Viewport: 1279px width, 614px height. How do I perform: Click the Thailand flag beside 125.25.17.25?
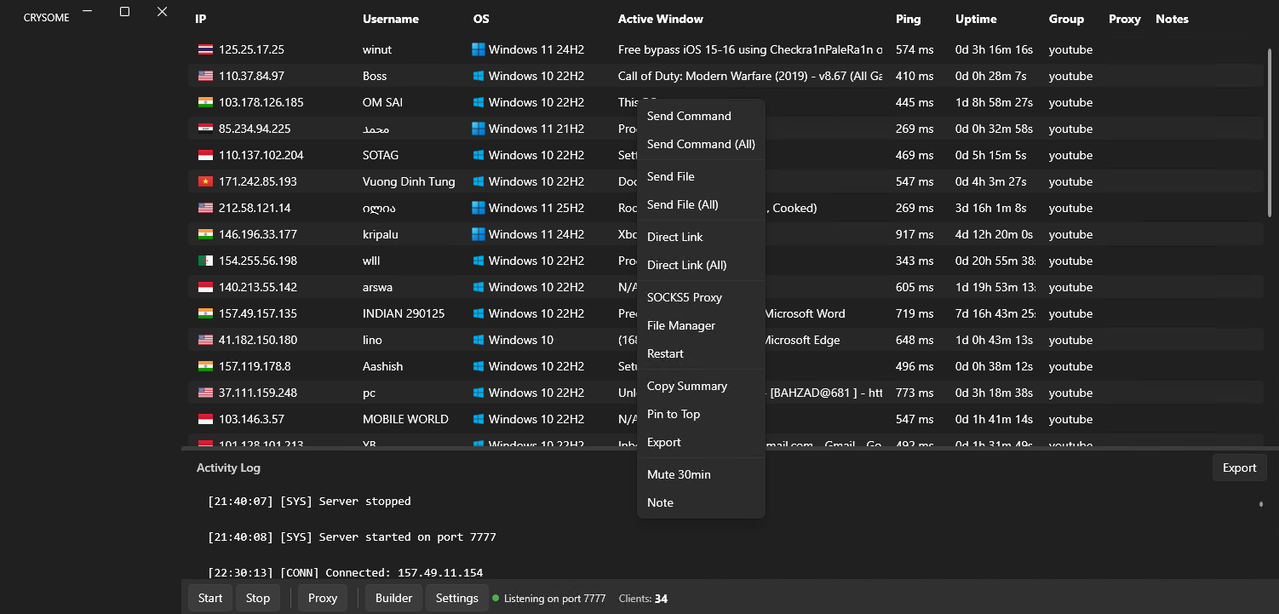tap(205, 50)
